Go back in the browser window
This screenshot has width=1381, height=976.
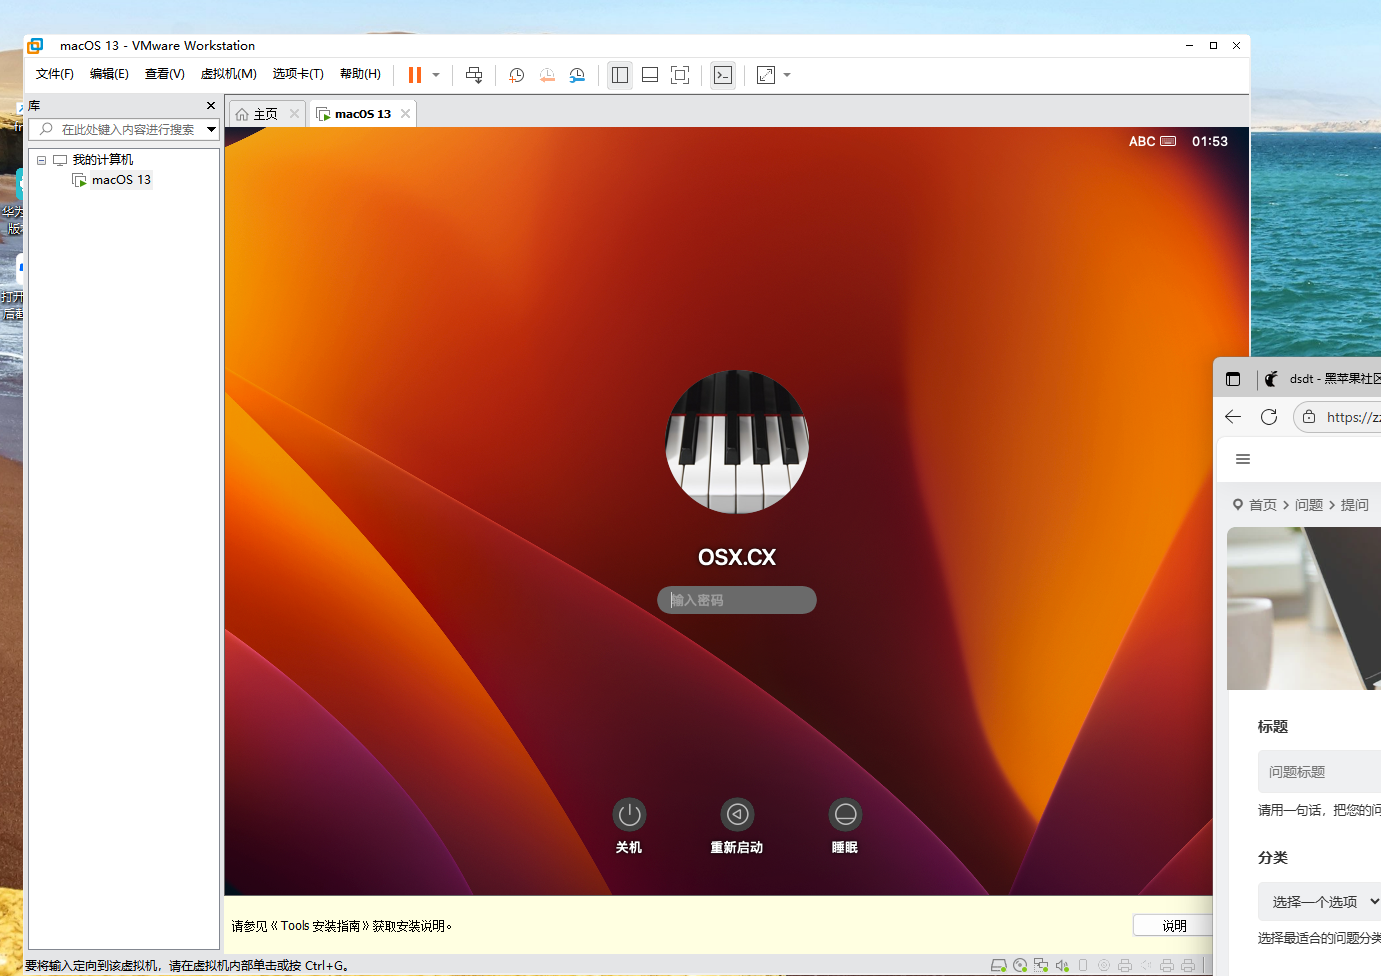(x=1233, y=417)
